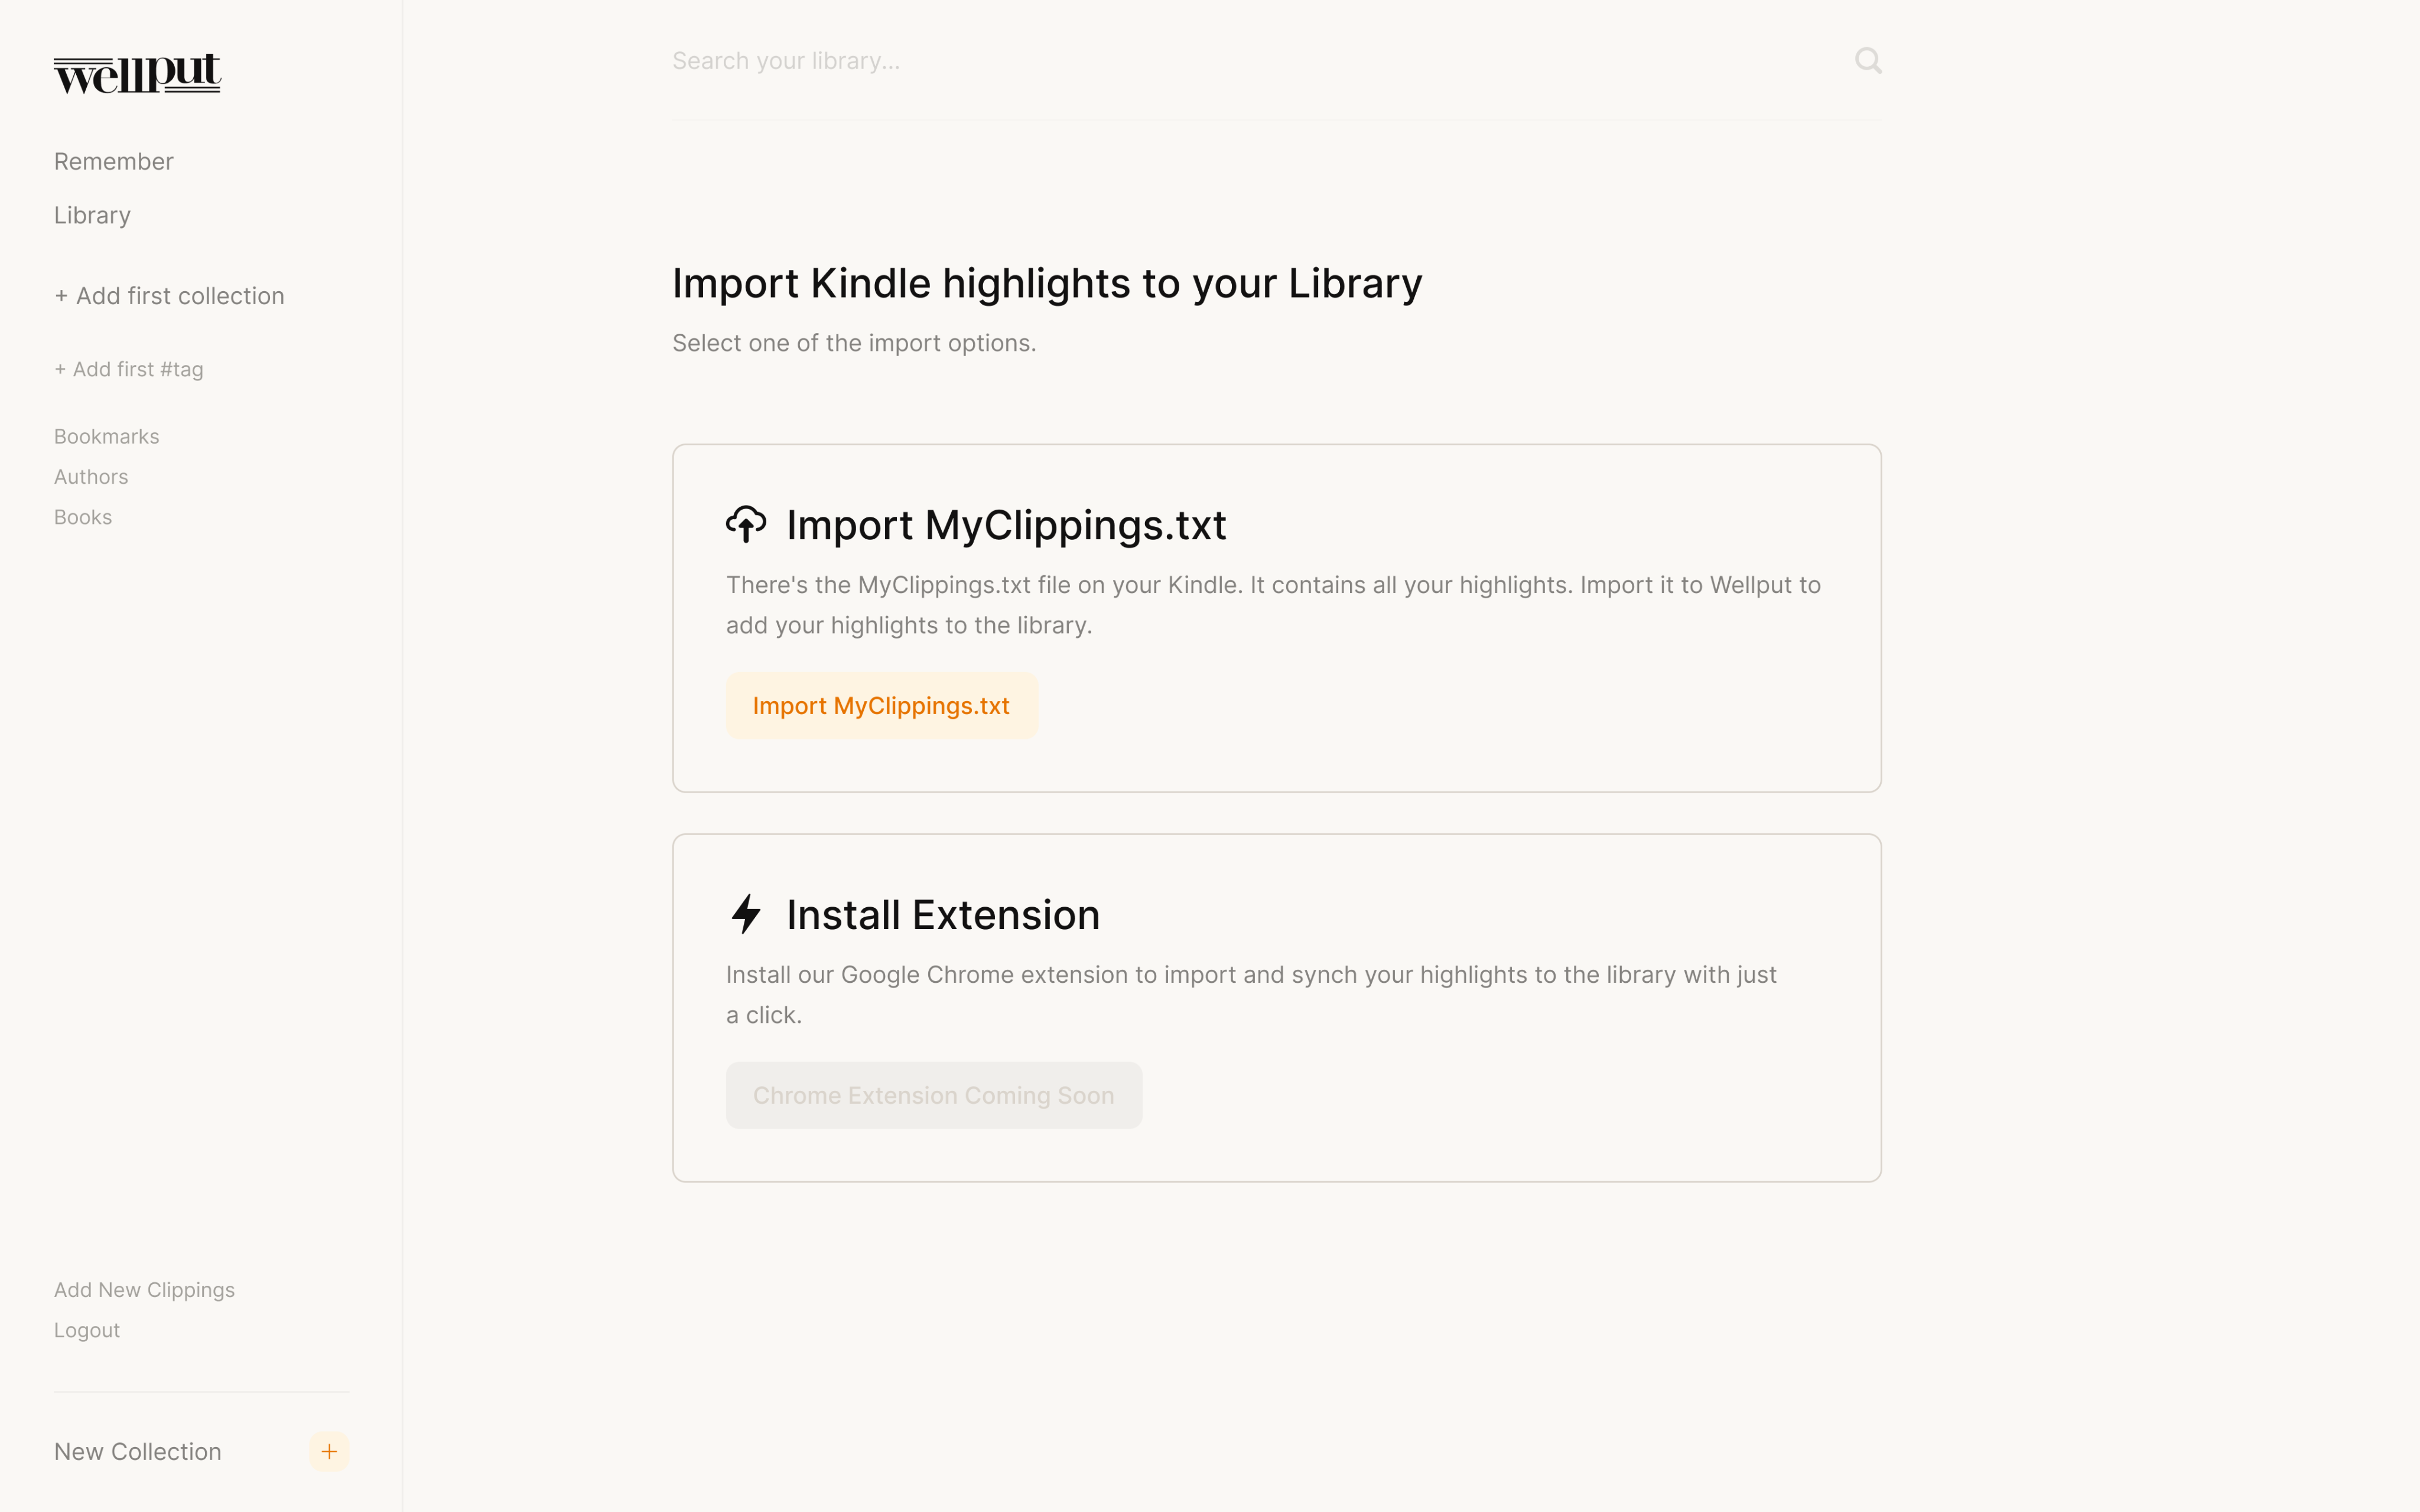
Task: Add first #tag link
Action: tap(129, 370)
